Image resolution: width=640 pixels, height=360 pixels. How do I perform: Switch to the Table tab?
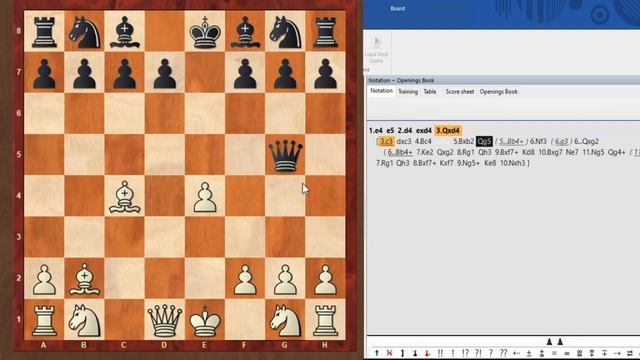click(x=430, y=92)
